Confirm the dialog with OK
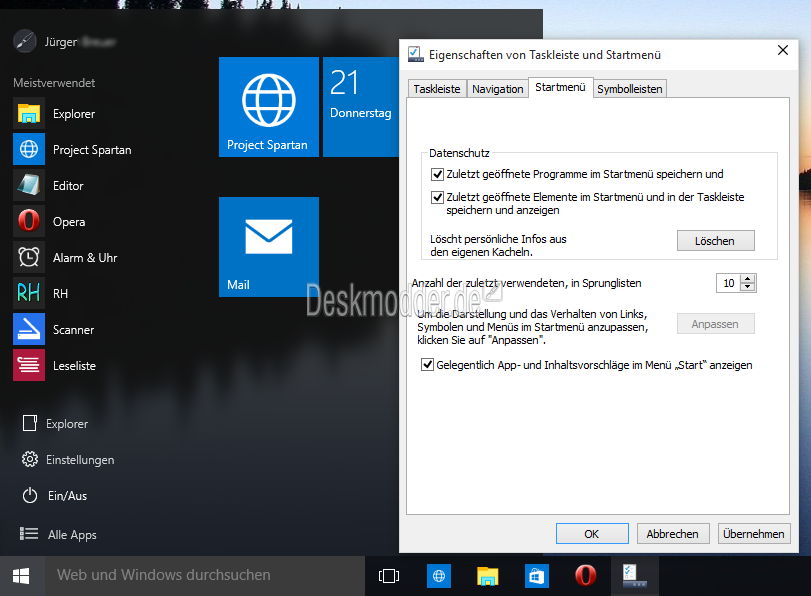 coord(592,533)
